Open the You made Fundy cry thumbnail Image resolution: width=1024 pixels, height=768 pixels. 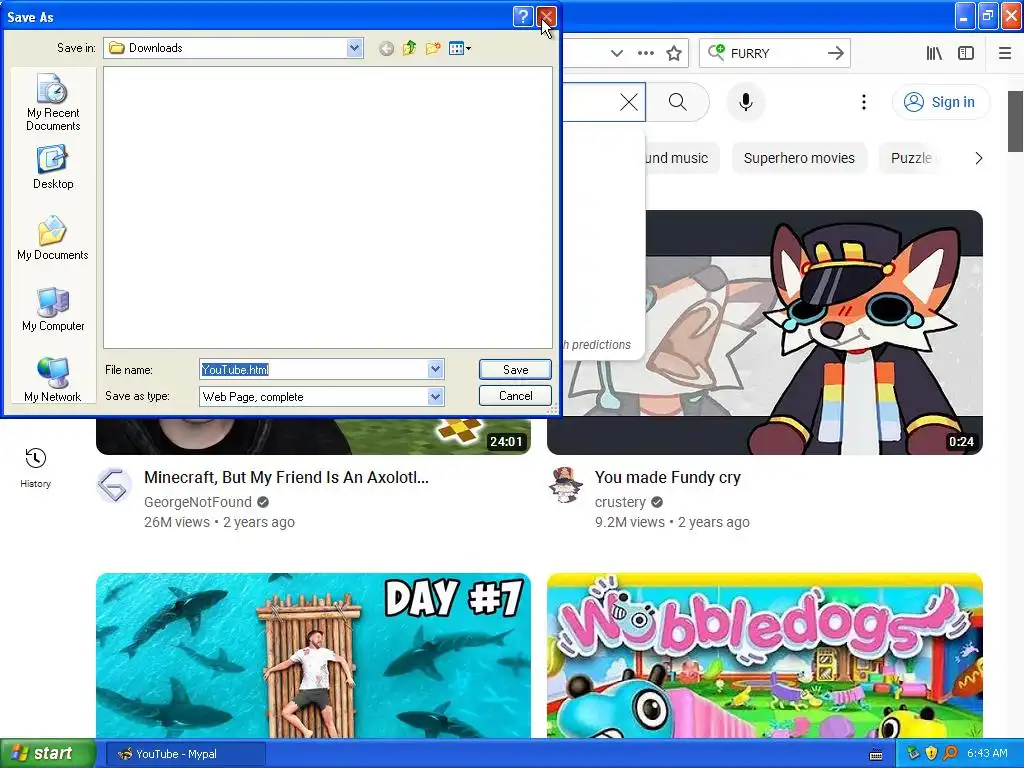[x=814, y=332]
